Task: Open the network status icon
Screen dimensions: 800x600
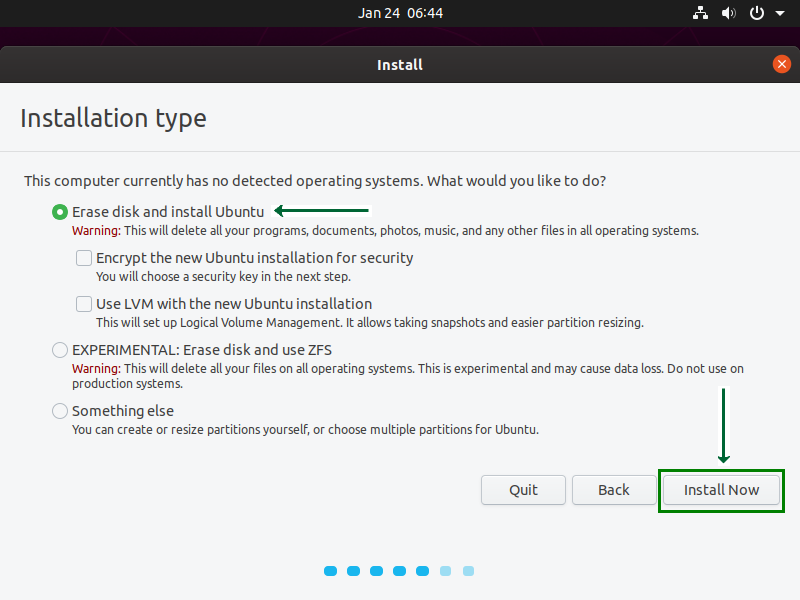Action: point(700,13)
